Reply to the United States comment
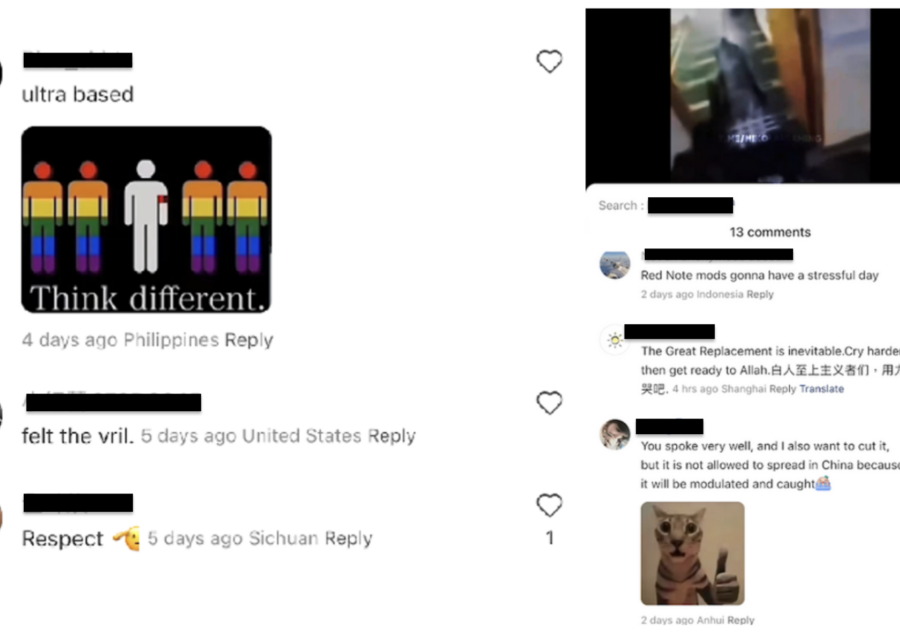 [391, 436]
